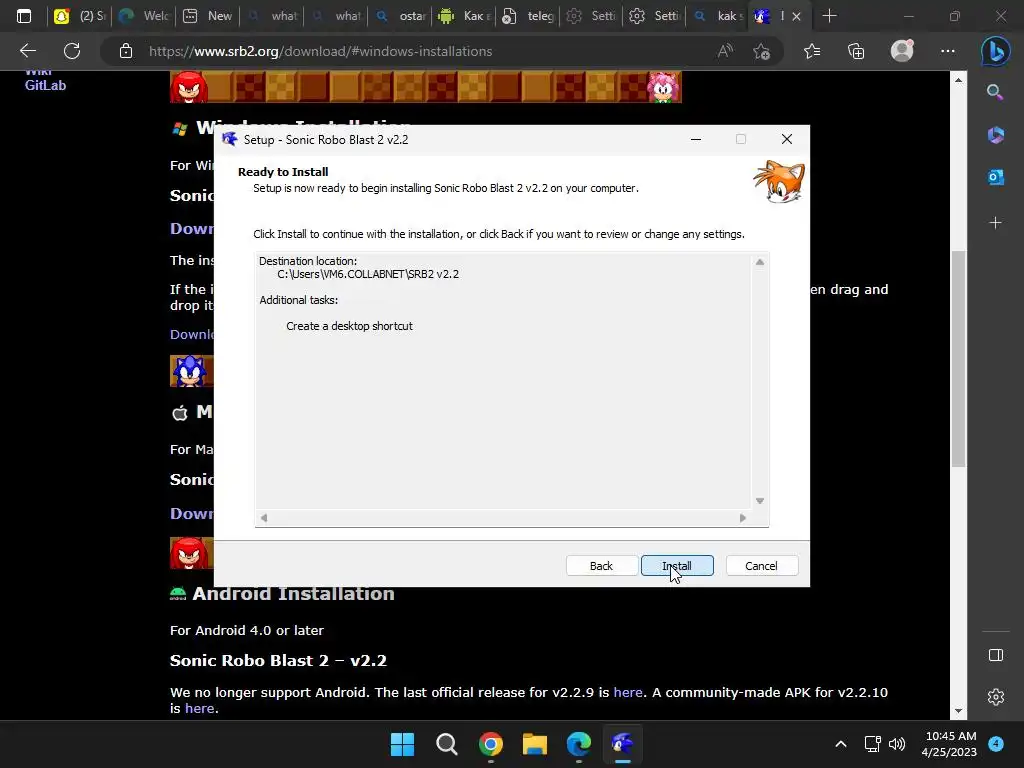Add this page to favorites

click(x=761, y=51)
